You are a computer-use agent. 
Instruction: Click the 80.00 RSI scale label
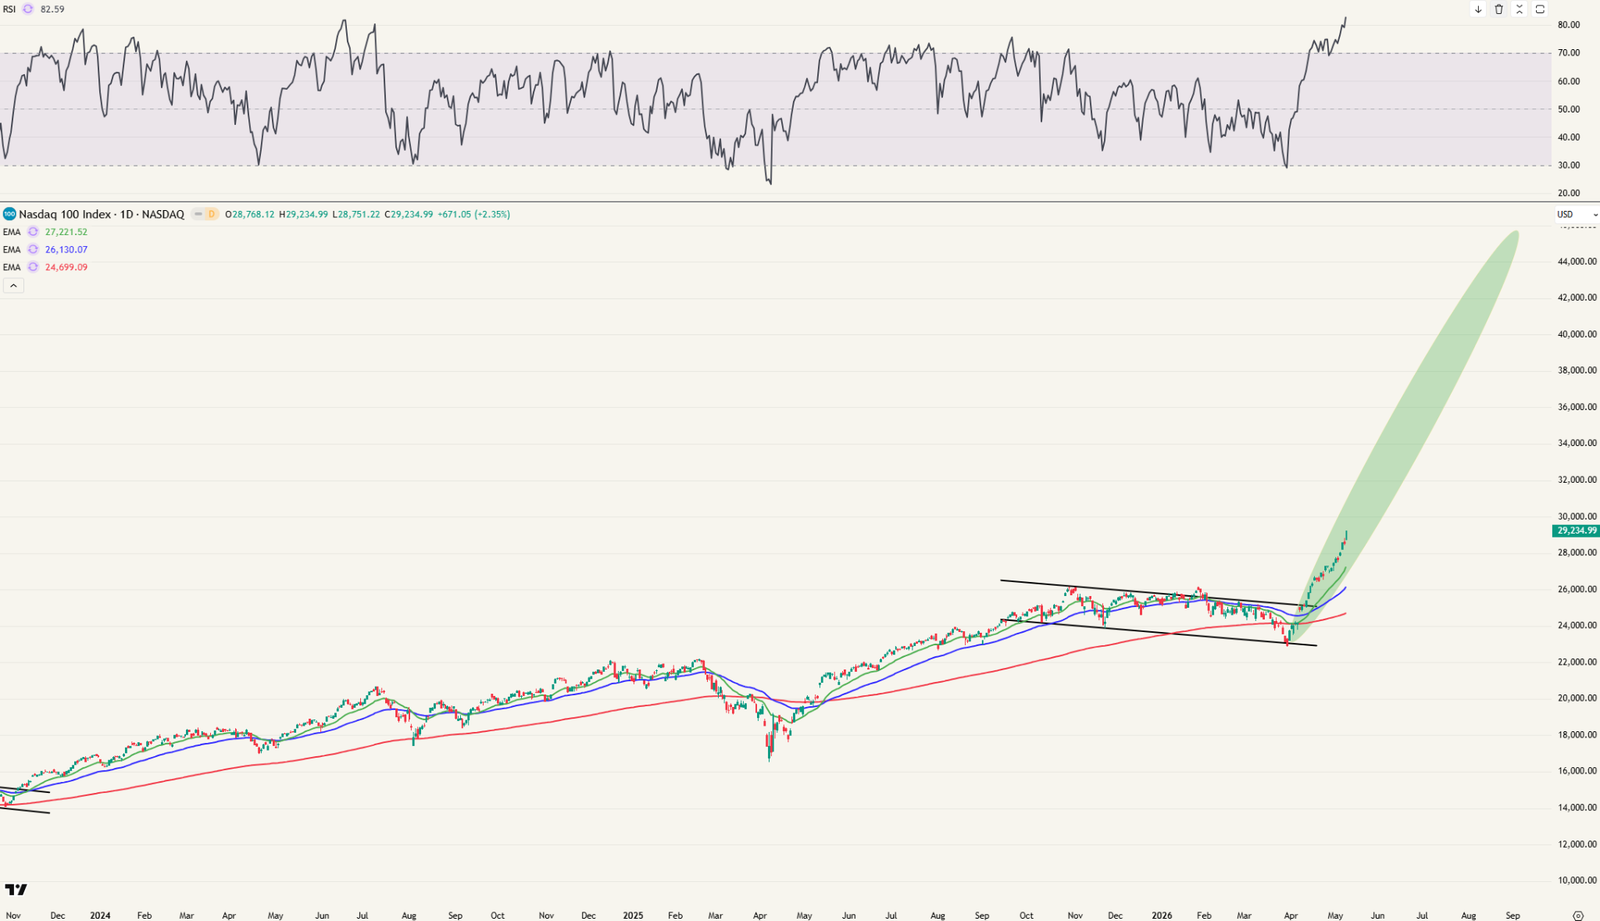1568,25
